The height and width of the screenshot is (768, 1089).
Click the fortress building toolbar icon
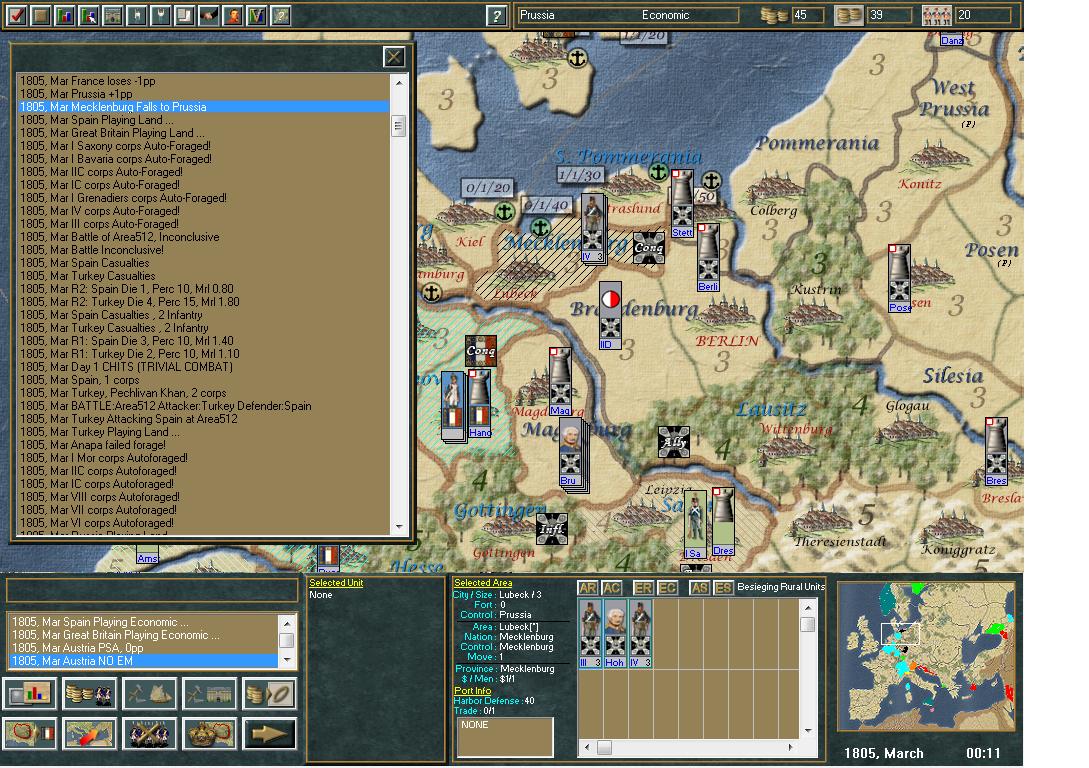[113, 15]
